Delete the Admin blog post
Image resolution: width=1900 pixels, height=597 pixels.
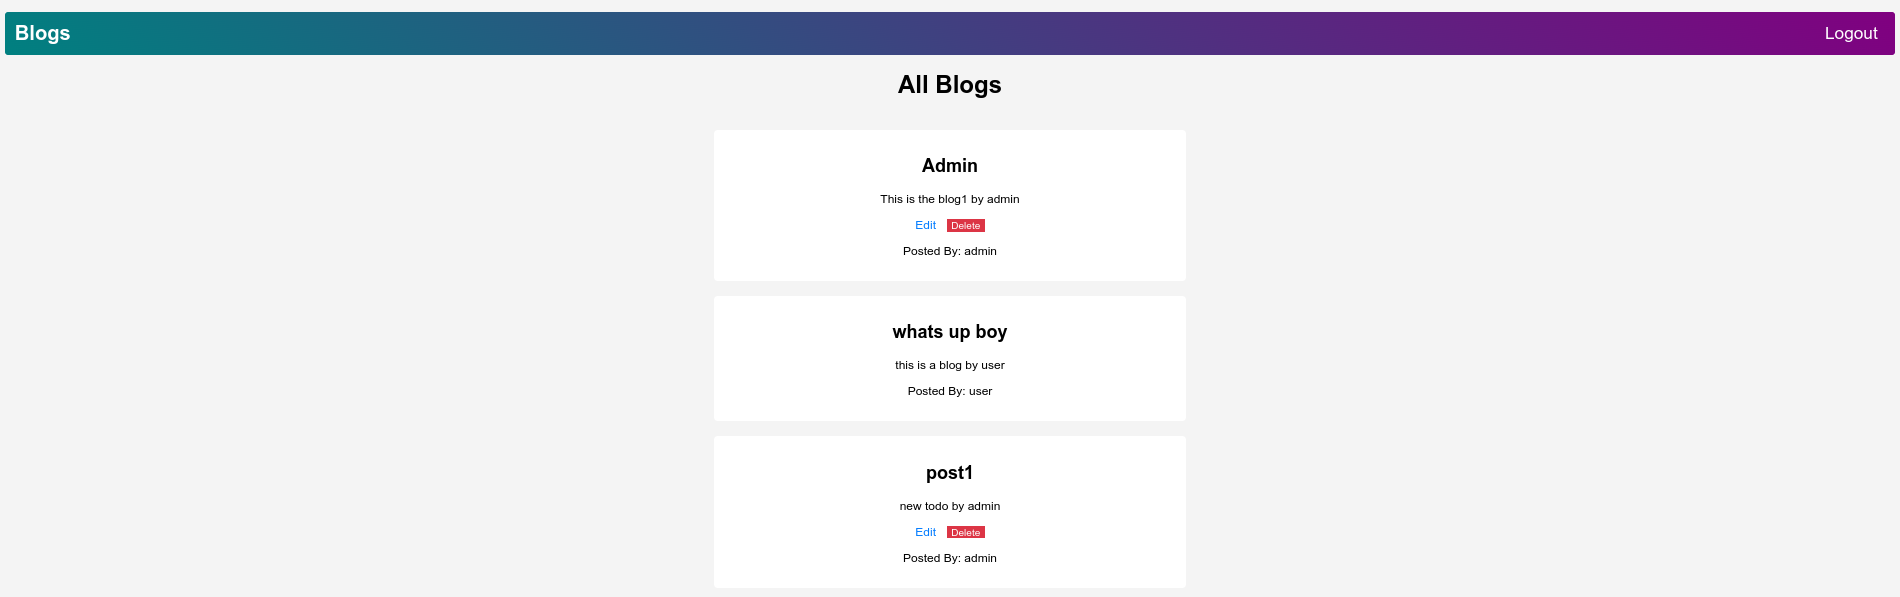[965, 226]
